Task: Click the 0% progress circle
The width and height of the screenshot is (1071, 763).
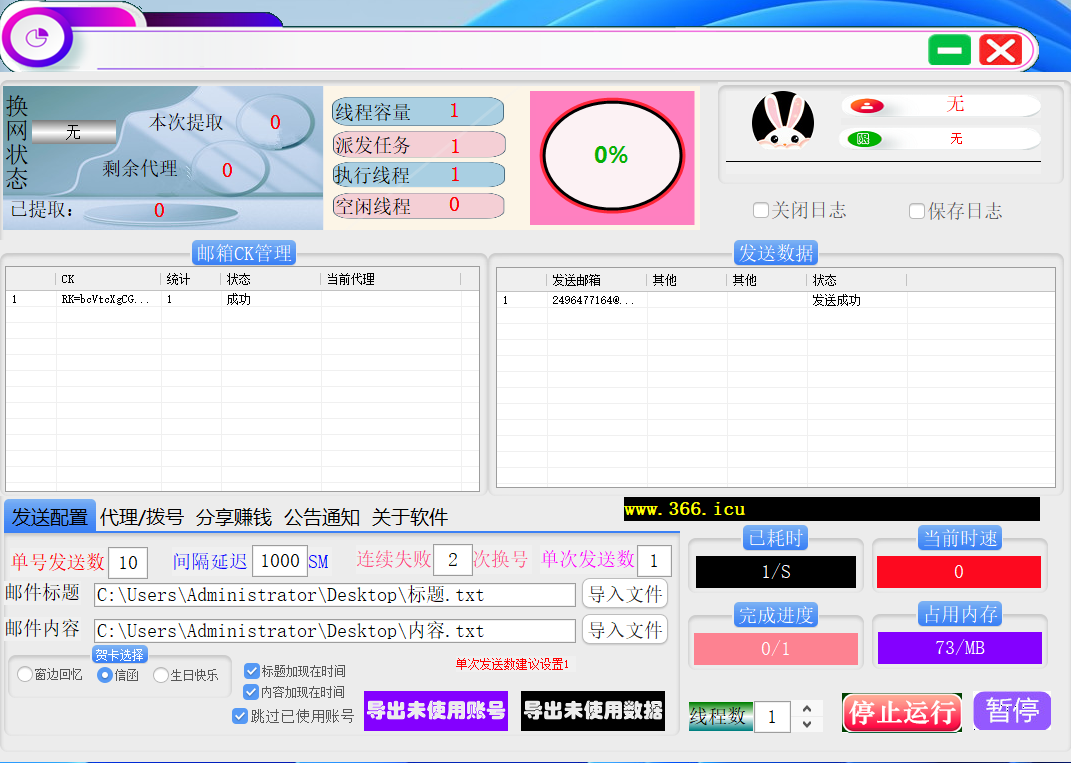Action: [x=611, y=155]
